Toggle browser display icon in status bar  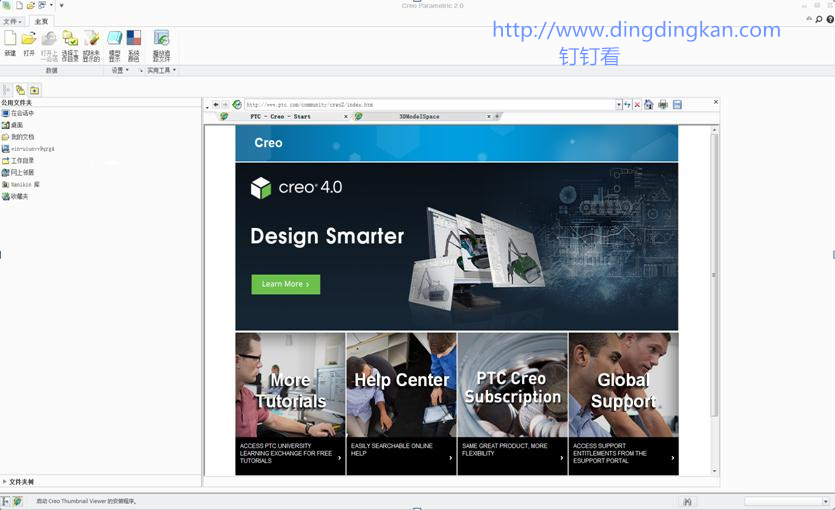[x=18, y=501]
